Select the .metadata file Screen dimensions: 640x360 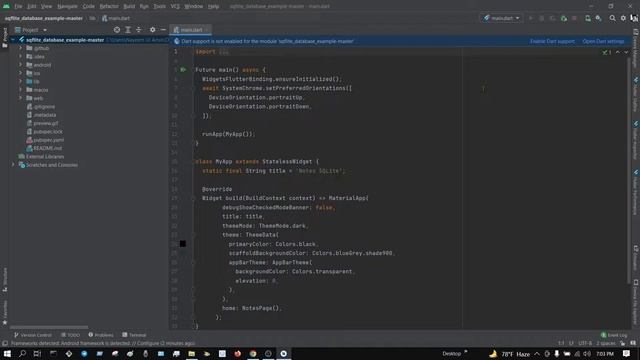(x=42, y=115)
